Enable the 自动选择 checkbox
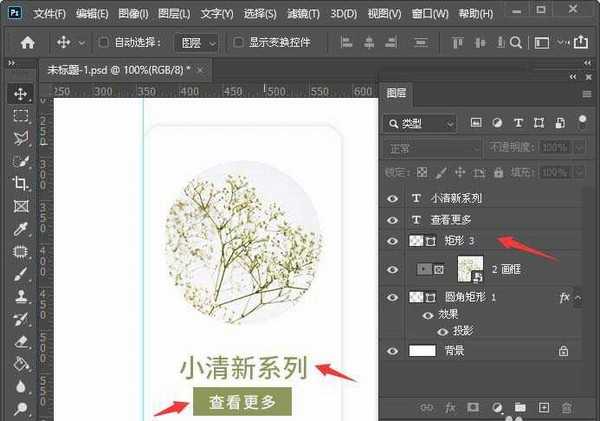The width and height of the screenshot is (600, 421). 105,43
